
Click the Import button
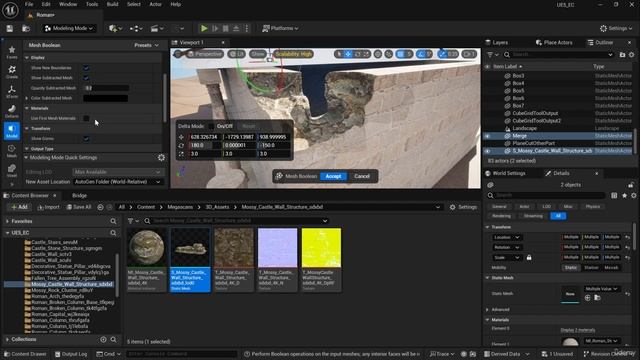pos(49,207)
